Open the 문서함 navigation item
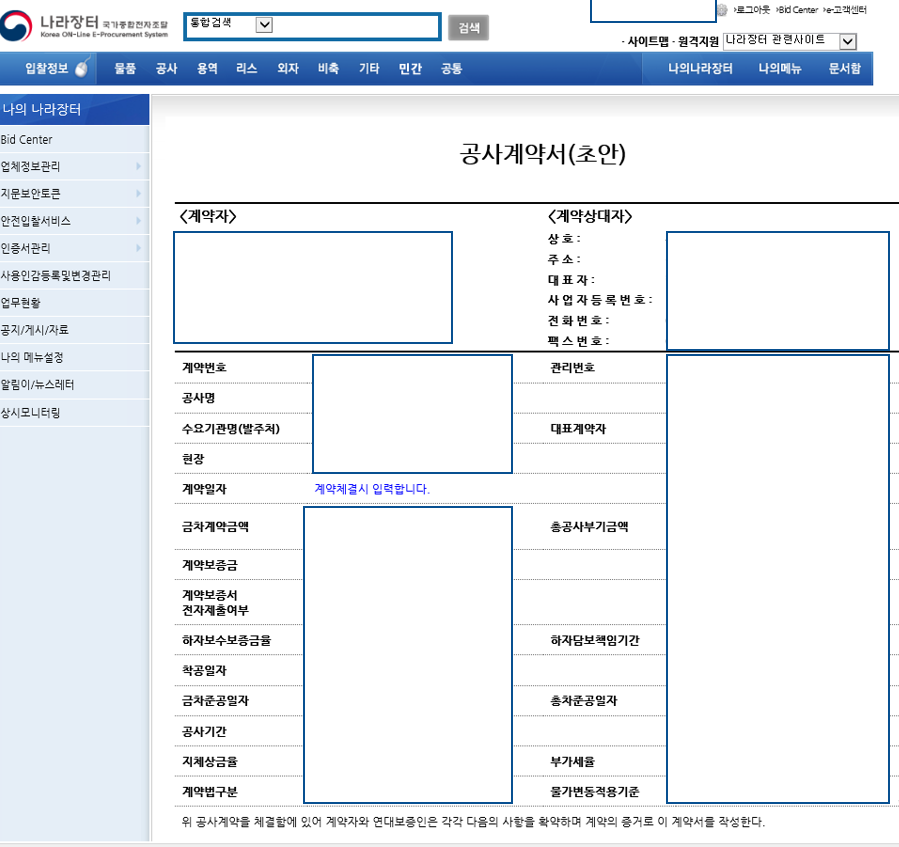The width and height of the screenshot is (899, 847). [845, 68]
